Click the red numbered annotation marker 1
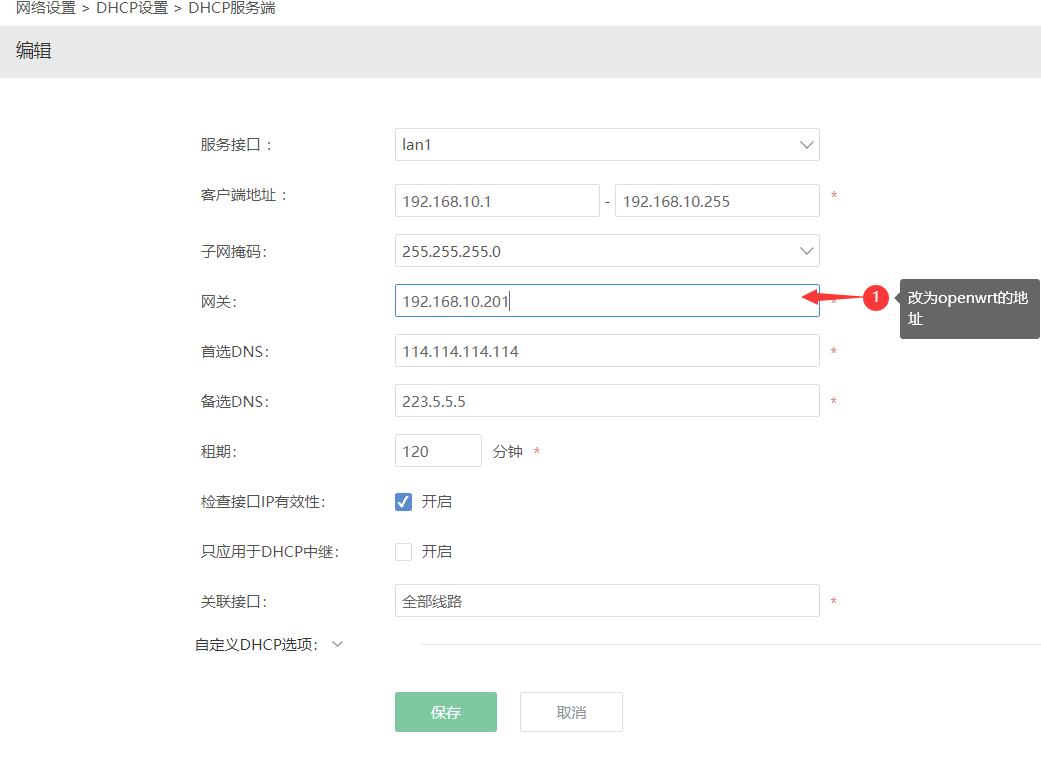This screenshot has width=1041, height=779. coord(874,297)
